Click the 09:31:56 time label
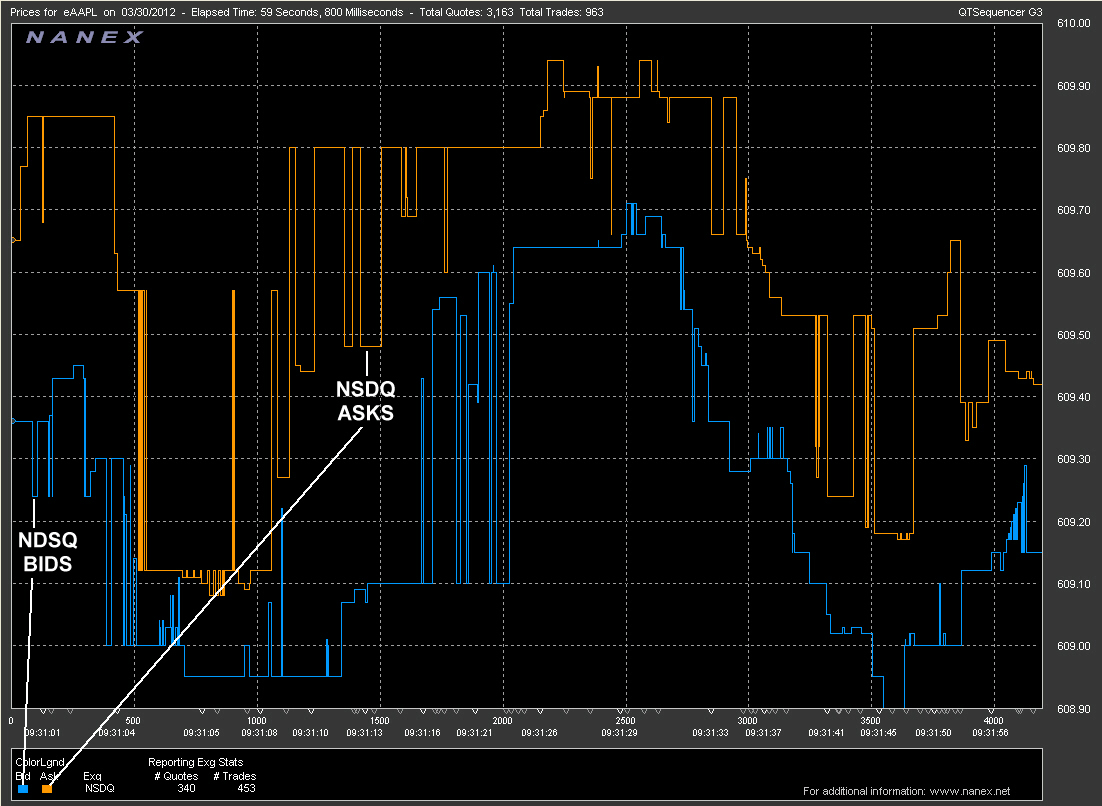The image size is (1102, 806). click(x=990, y=733)
